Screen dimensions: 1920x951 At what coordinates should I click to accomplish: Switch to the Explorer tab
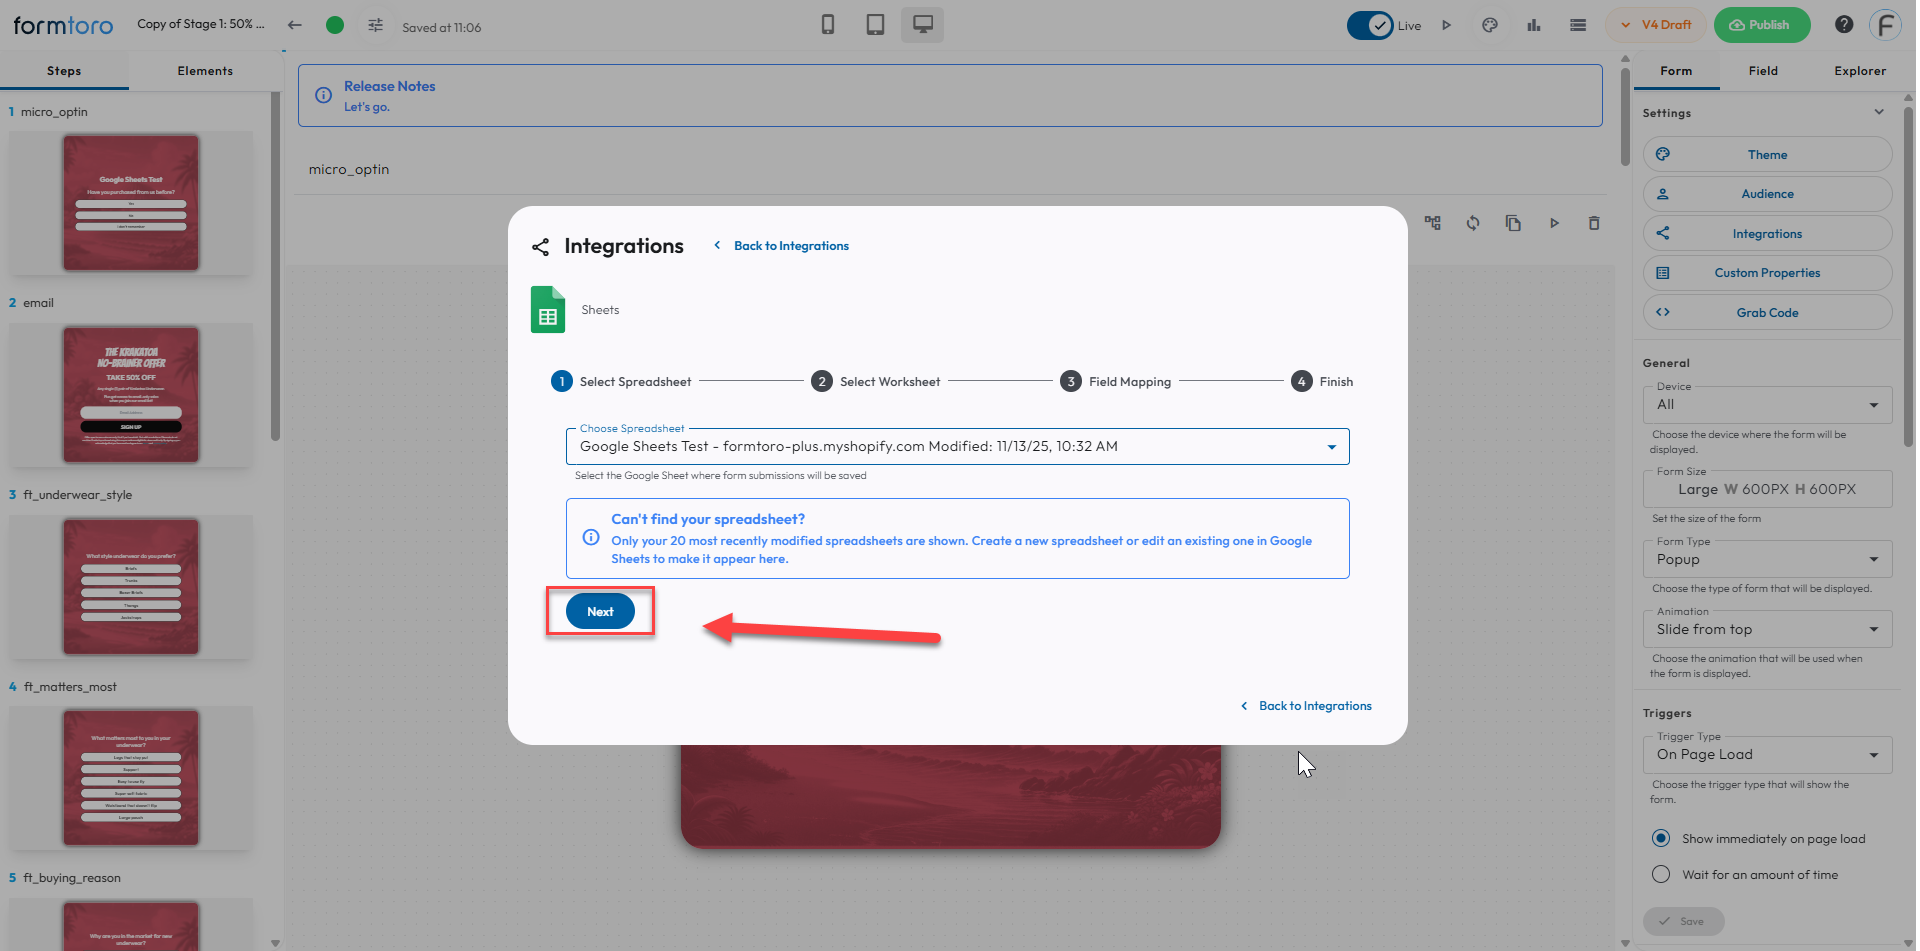(x=1860, y=71)
